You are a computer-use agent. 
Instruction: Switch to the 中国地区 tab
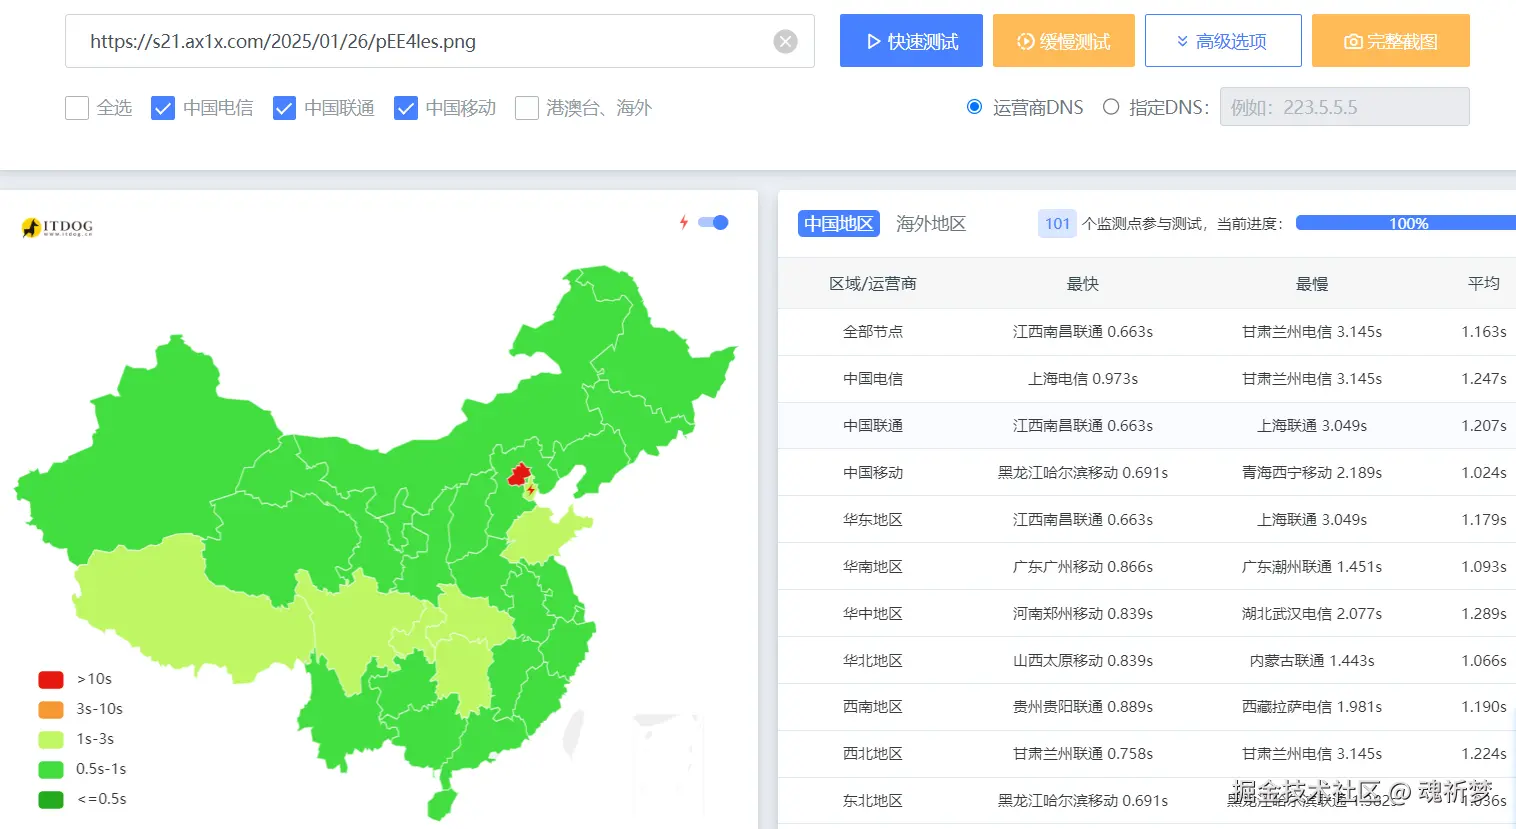[839, 224]
